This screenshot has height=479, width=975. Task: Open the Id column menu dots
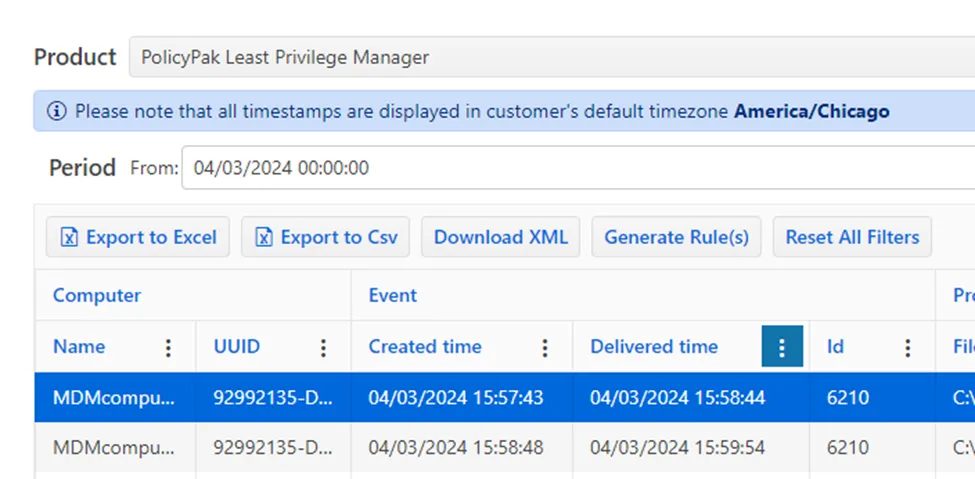[x=908, y=347]
